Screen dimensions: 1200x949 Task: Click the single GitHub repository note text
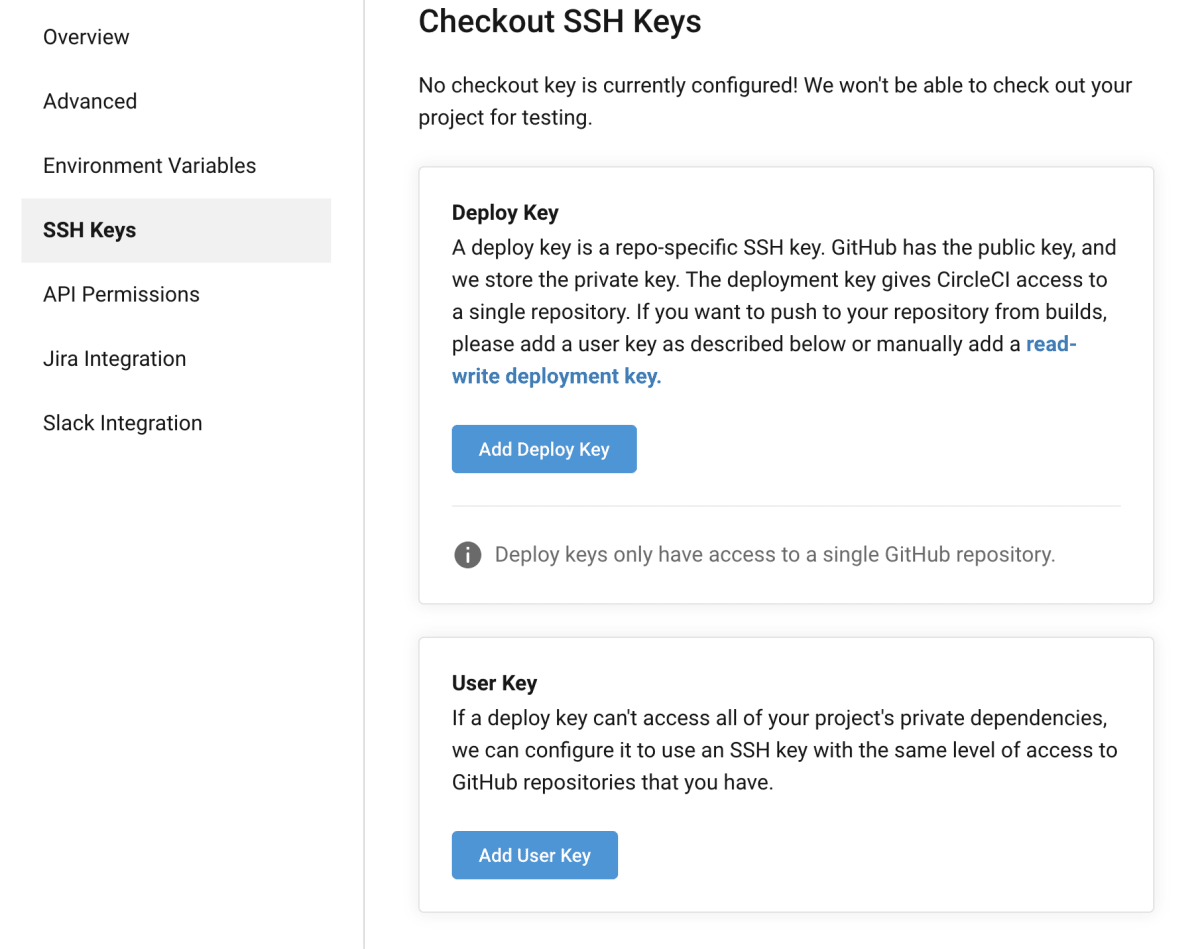pos(774,554)
